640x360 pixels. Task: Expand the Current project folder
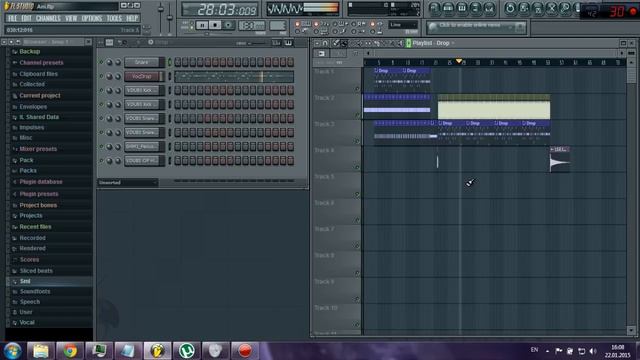[x=40, y=96]
